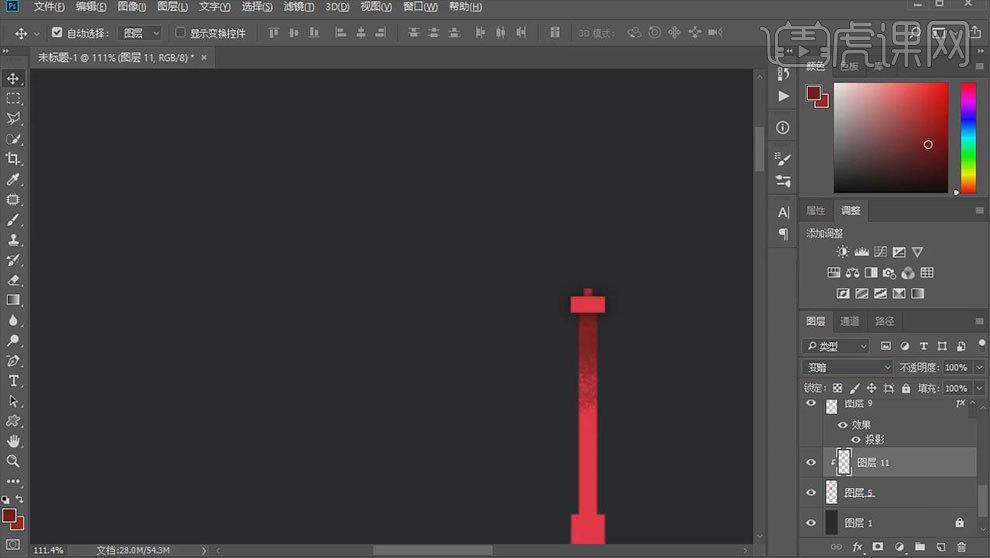990x558 pixels.
Task: Open the blend mode 变暗 dropdown
Action: click(x=847, y=367)
